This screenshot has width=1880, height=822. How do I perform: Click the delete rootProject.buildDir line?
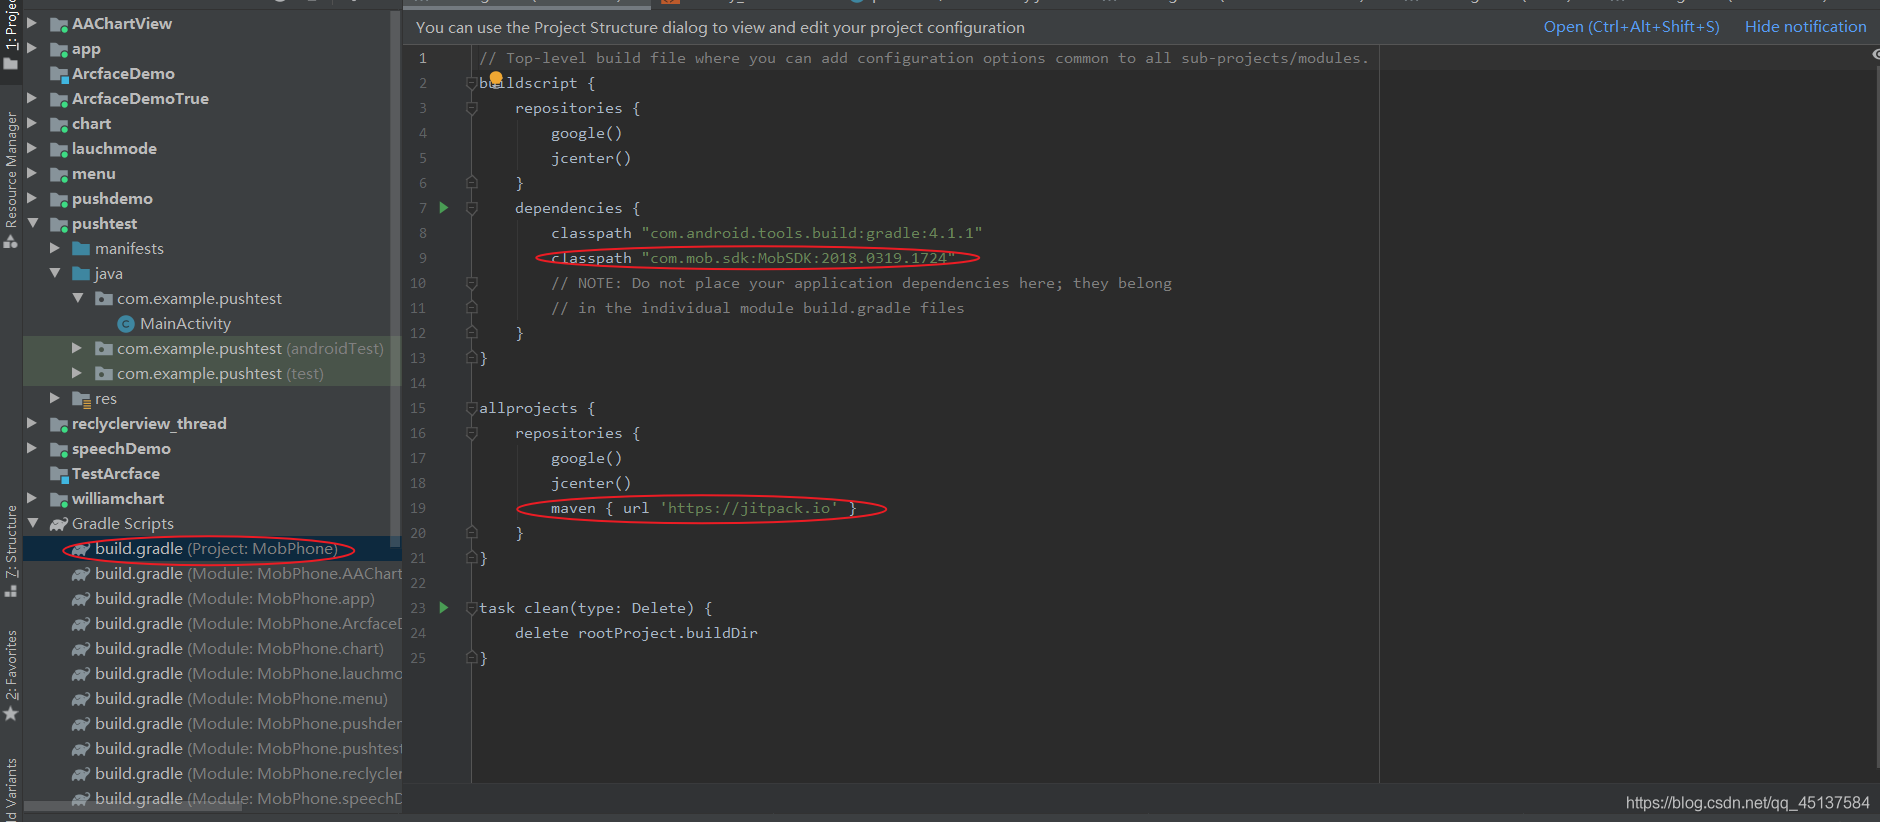[636, 633]
